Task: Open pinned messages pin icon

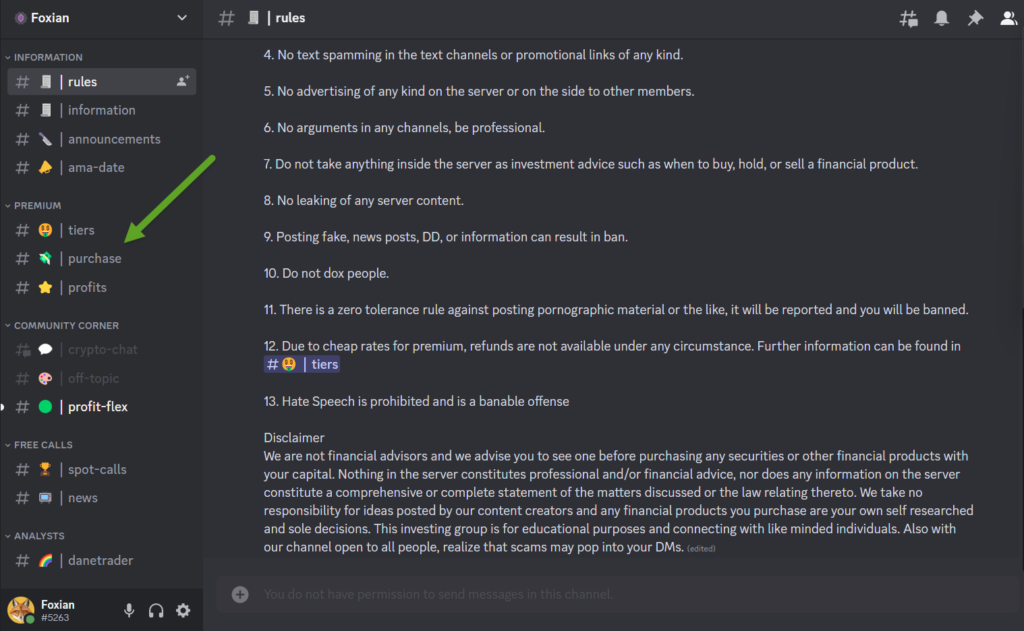Action: click(974, 18)
